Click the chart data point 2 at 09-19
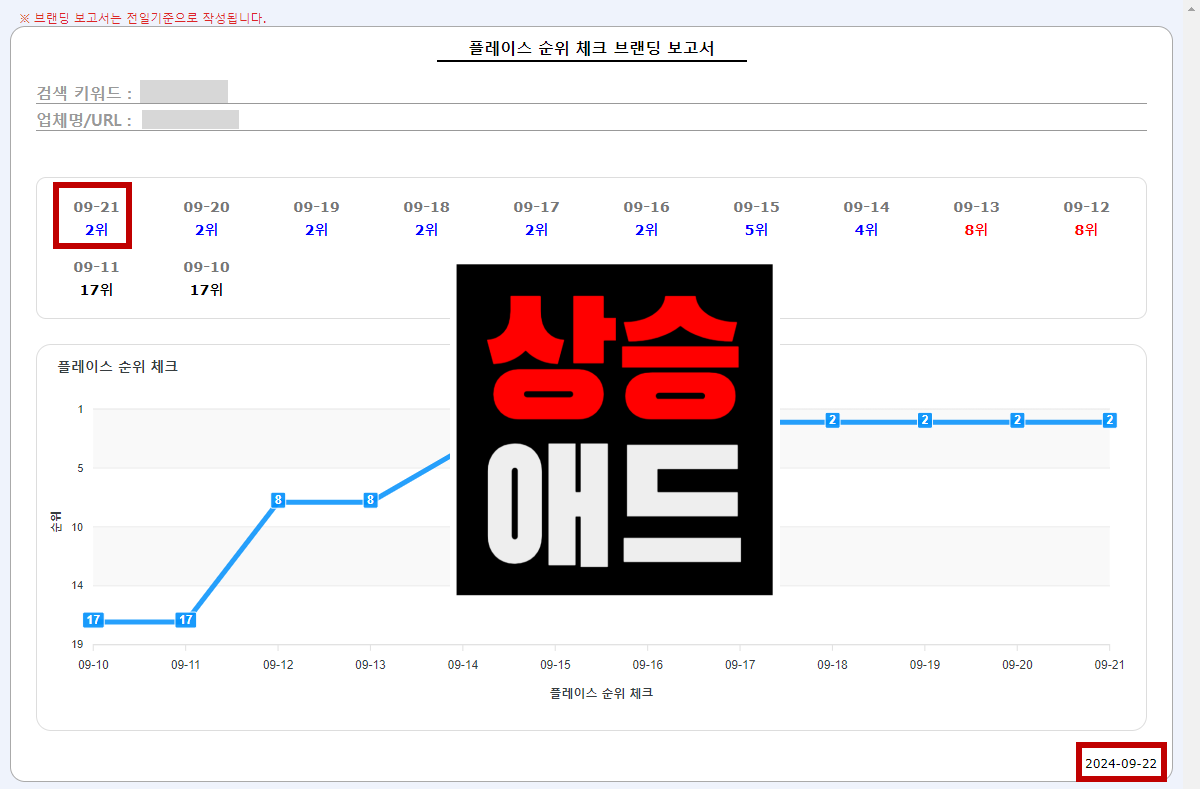Screen dimensions: 1200x789 pos(925,420)
